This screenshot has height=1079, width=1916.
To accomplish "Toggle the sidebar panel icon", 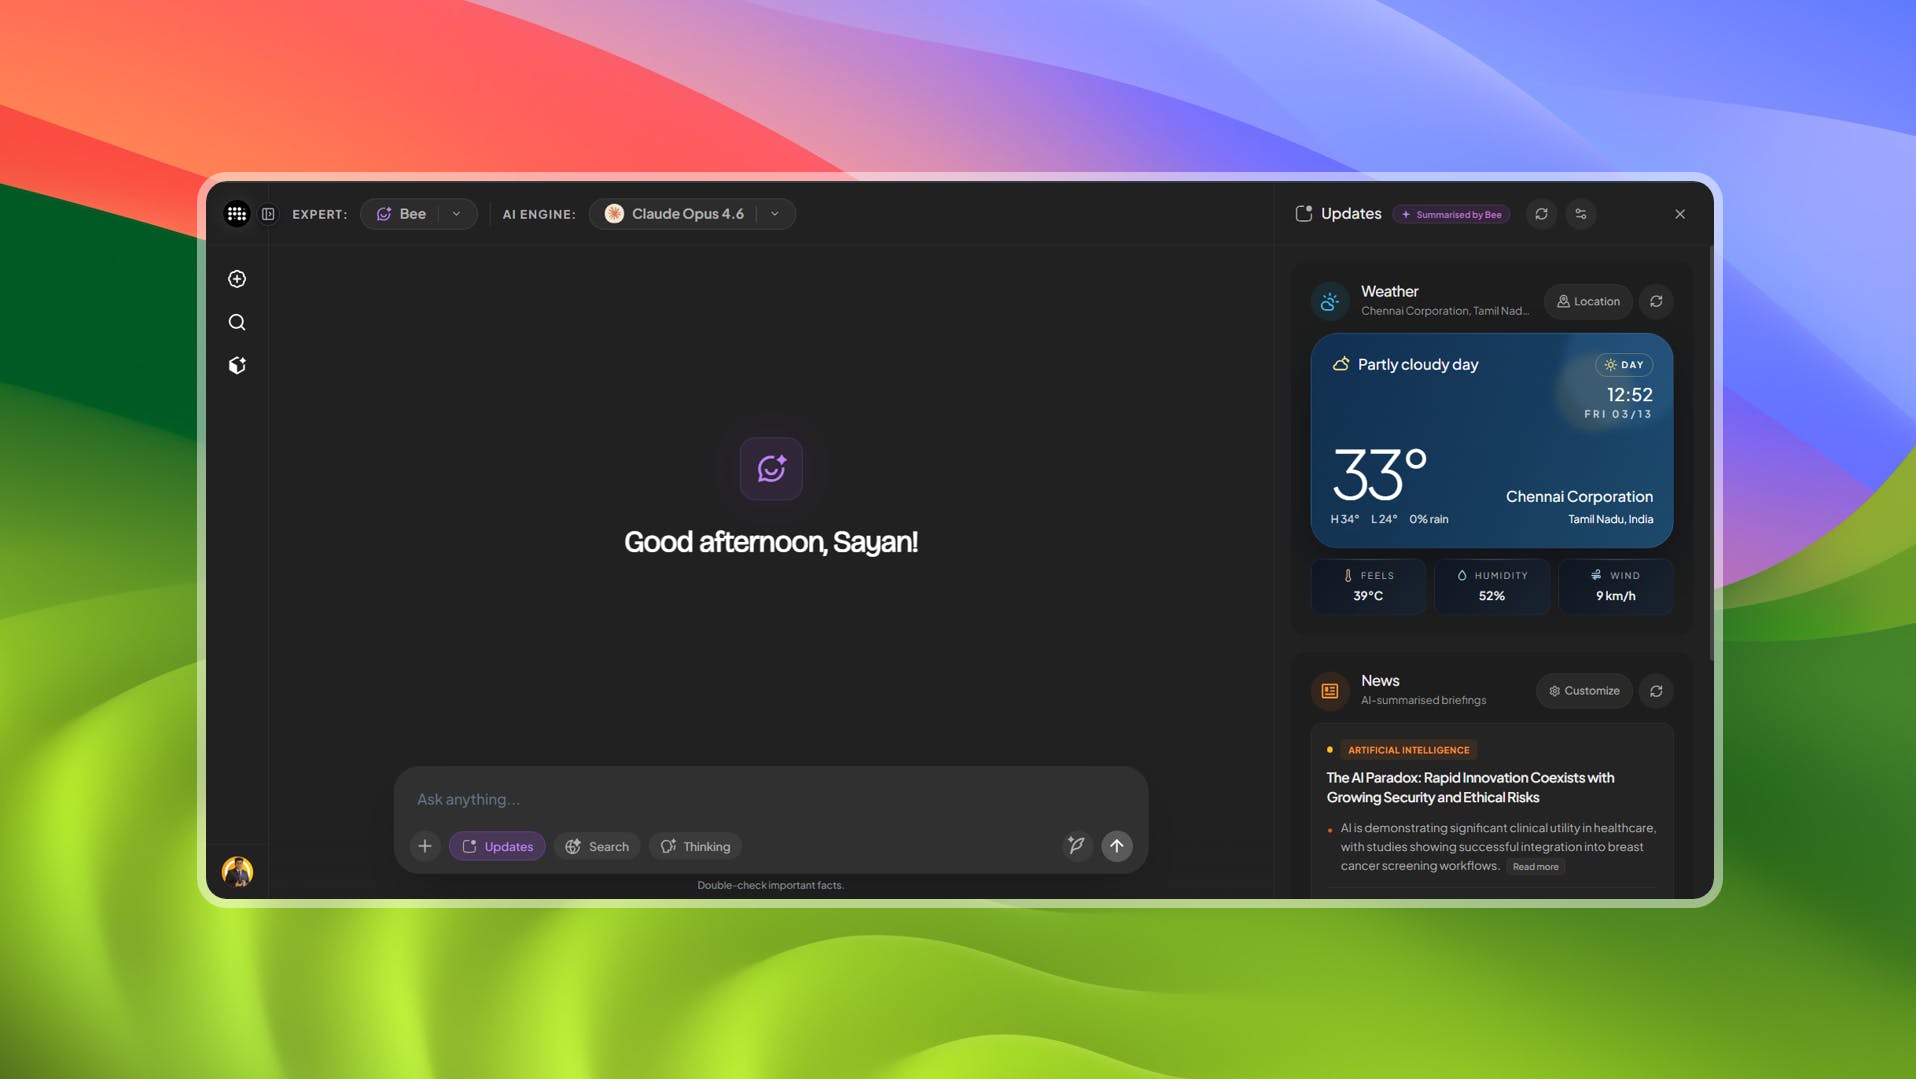I will 268,214.
